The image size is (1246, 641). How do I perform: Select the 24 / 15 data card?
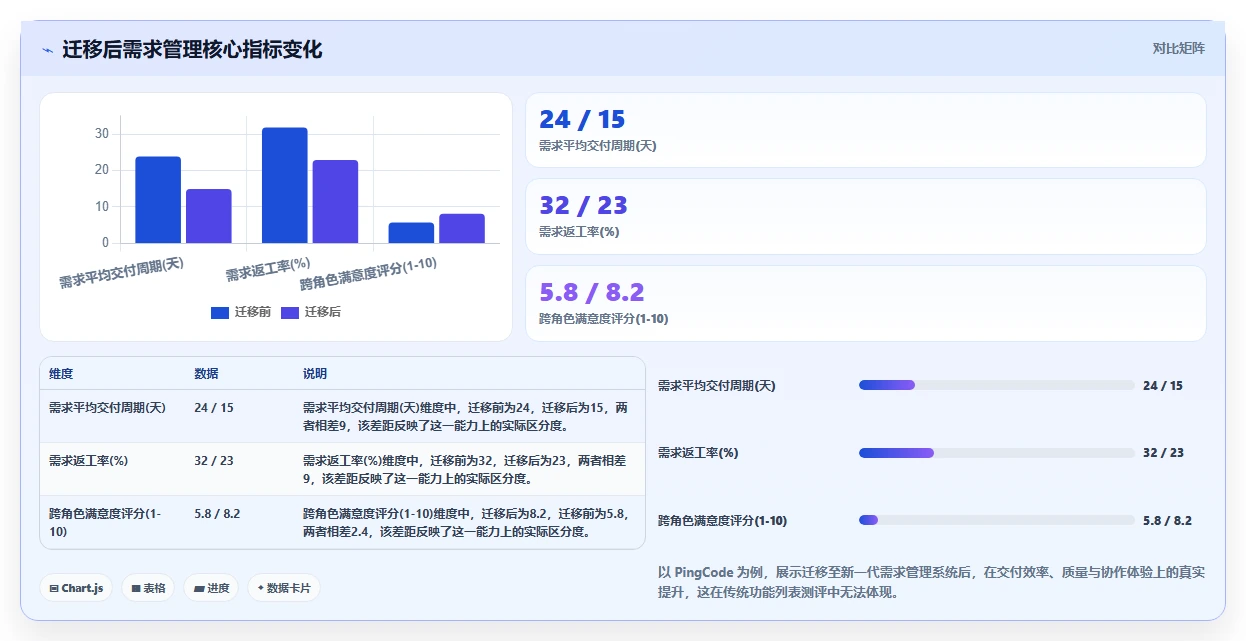click(x=865, y=130)
